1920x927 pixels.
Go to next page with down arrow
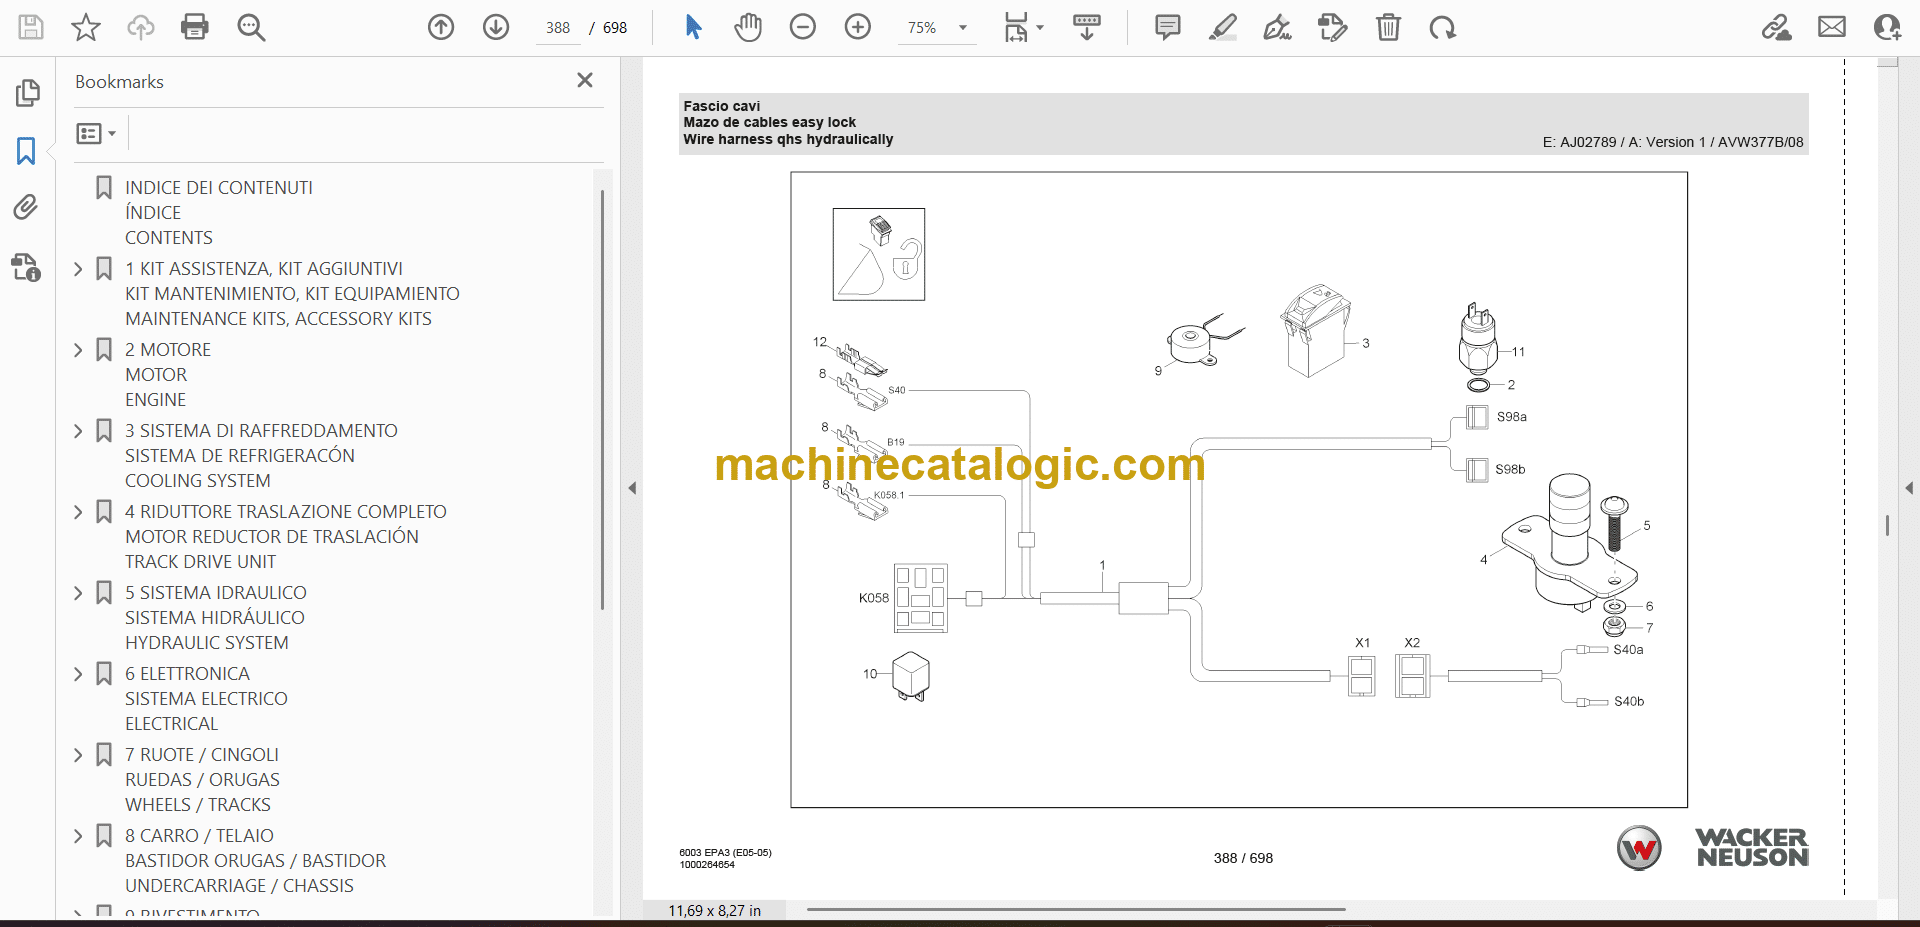[x=496, y=27]
